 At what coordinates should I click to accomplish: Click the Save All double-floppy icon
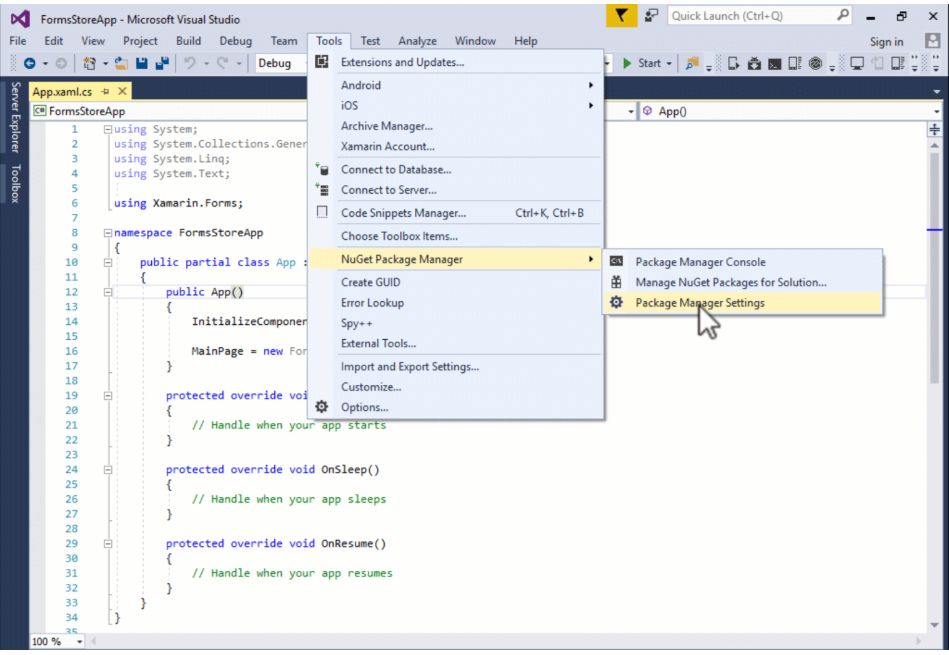tap(162, 63)
